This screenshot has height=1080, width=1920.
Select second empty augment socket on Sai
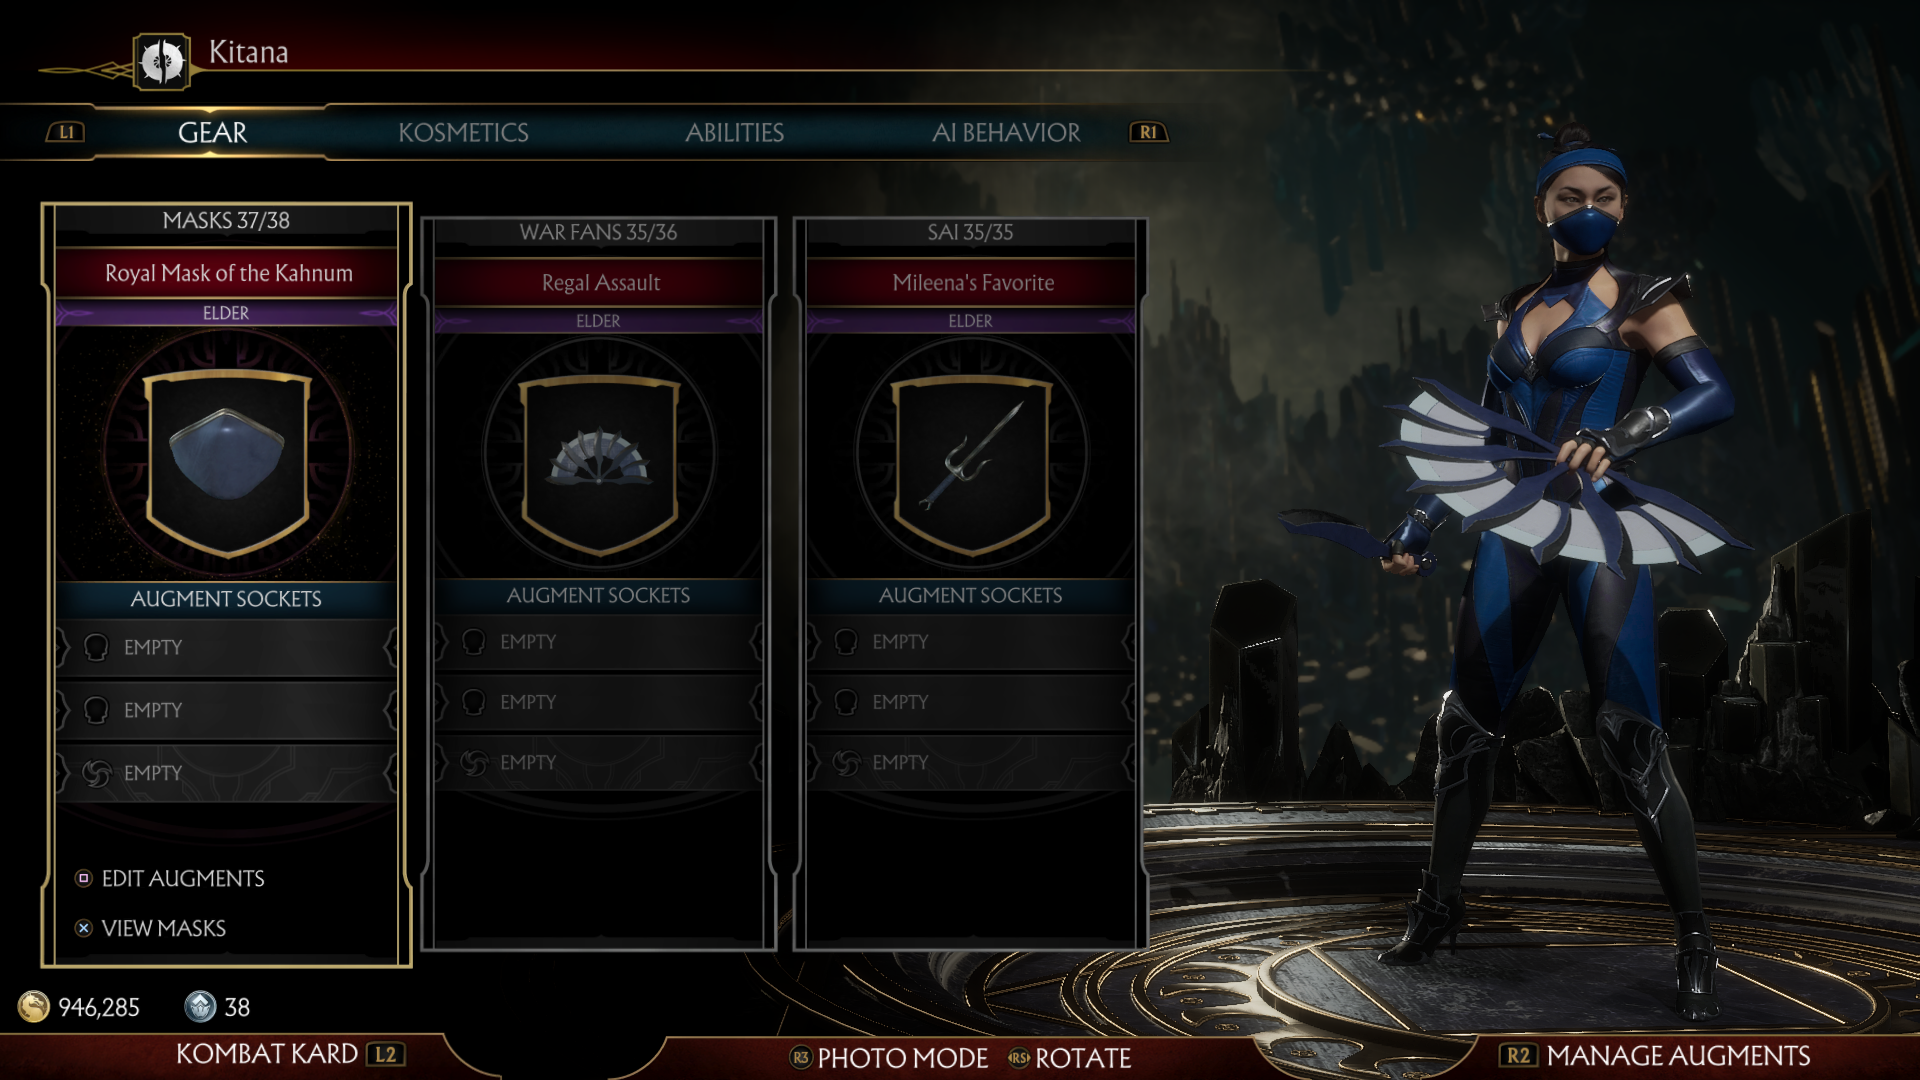971,703
